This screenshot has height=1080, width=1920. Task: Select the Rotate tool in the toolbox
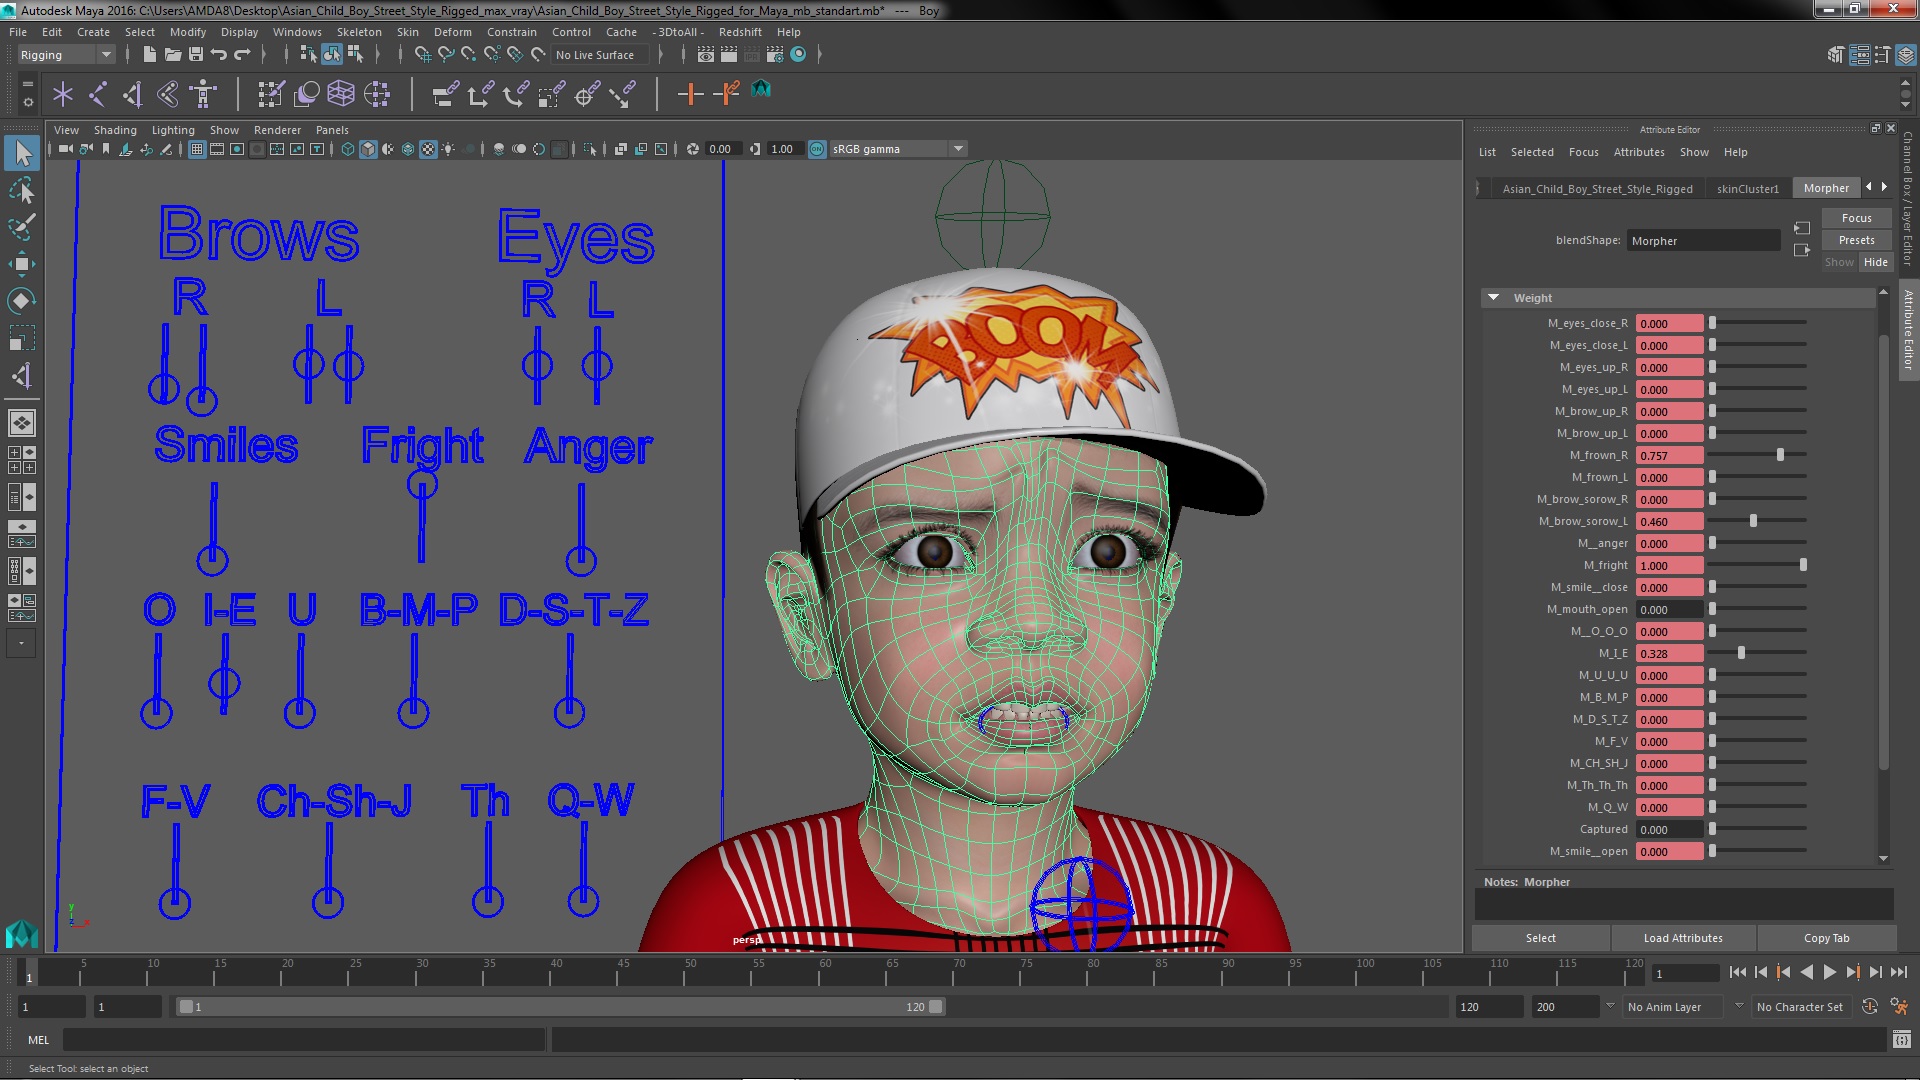click(x=22, y=301)
